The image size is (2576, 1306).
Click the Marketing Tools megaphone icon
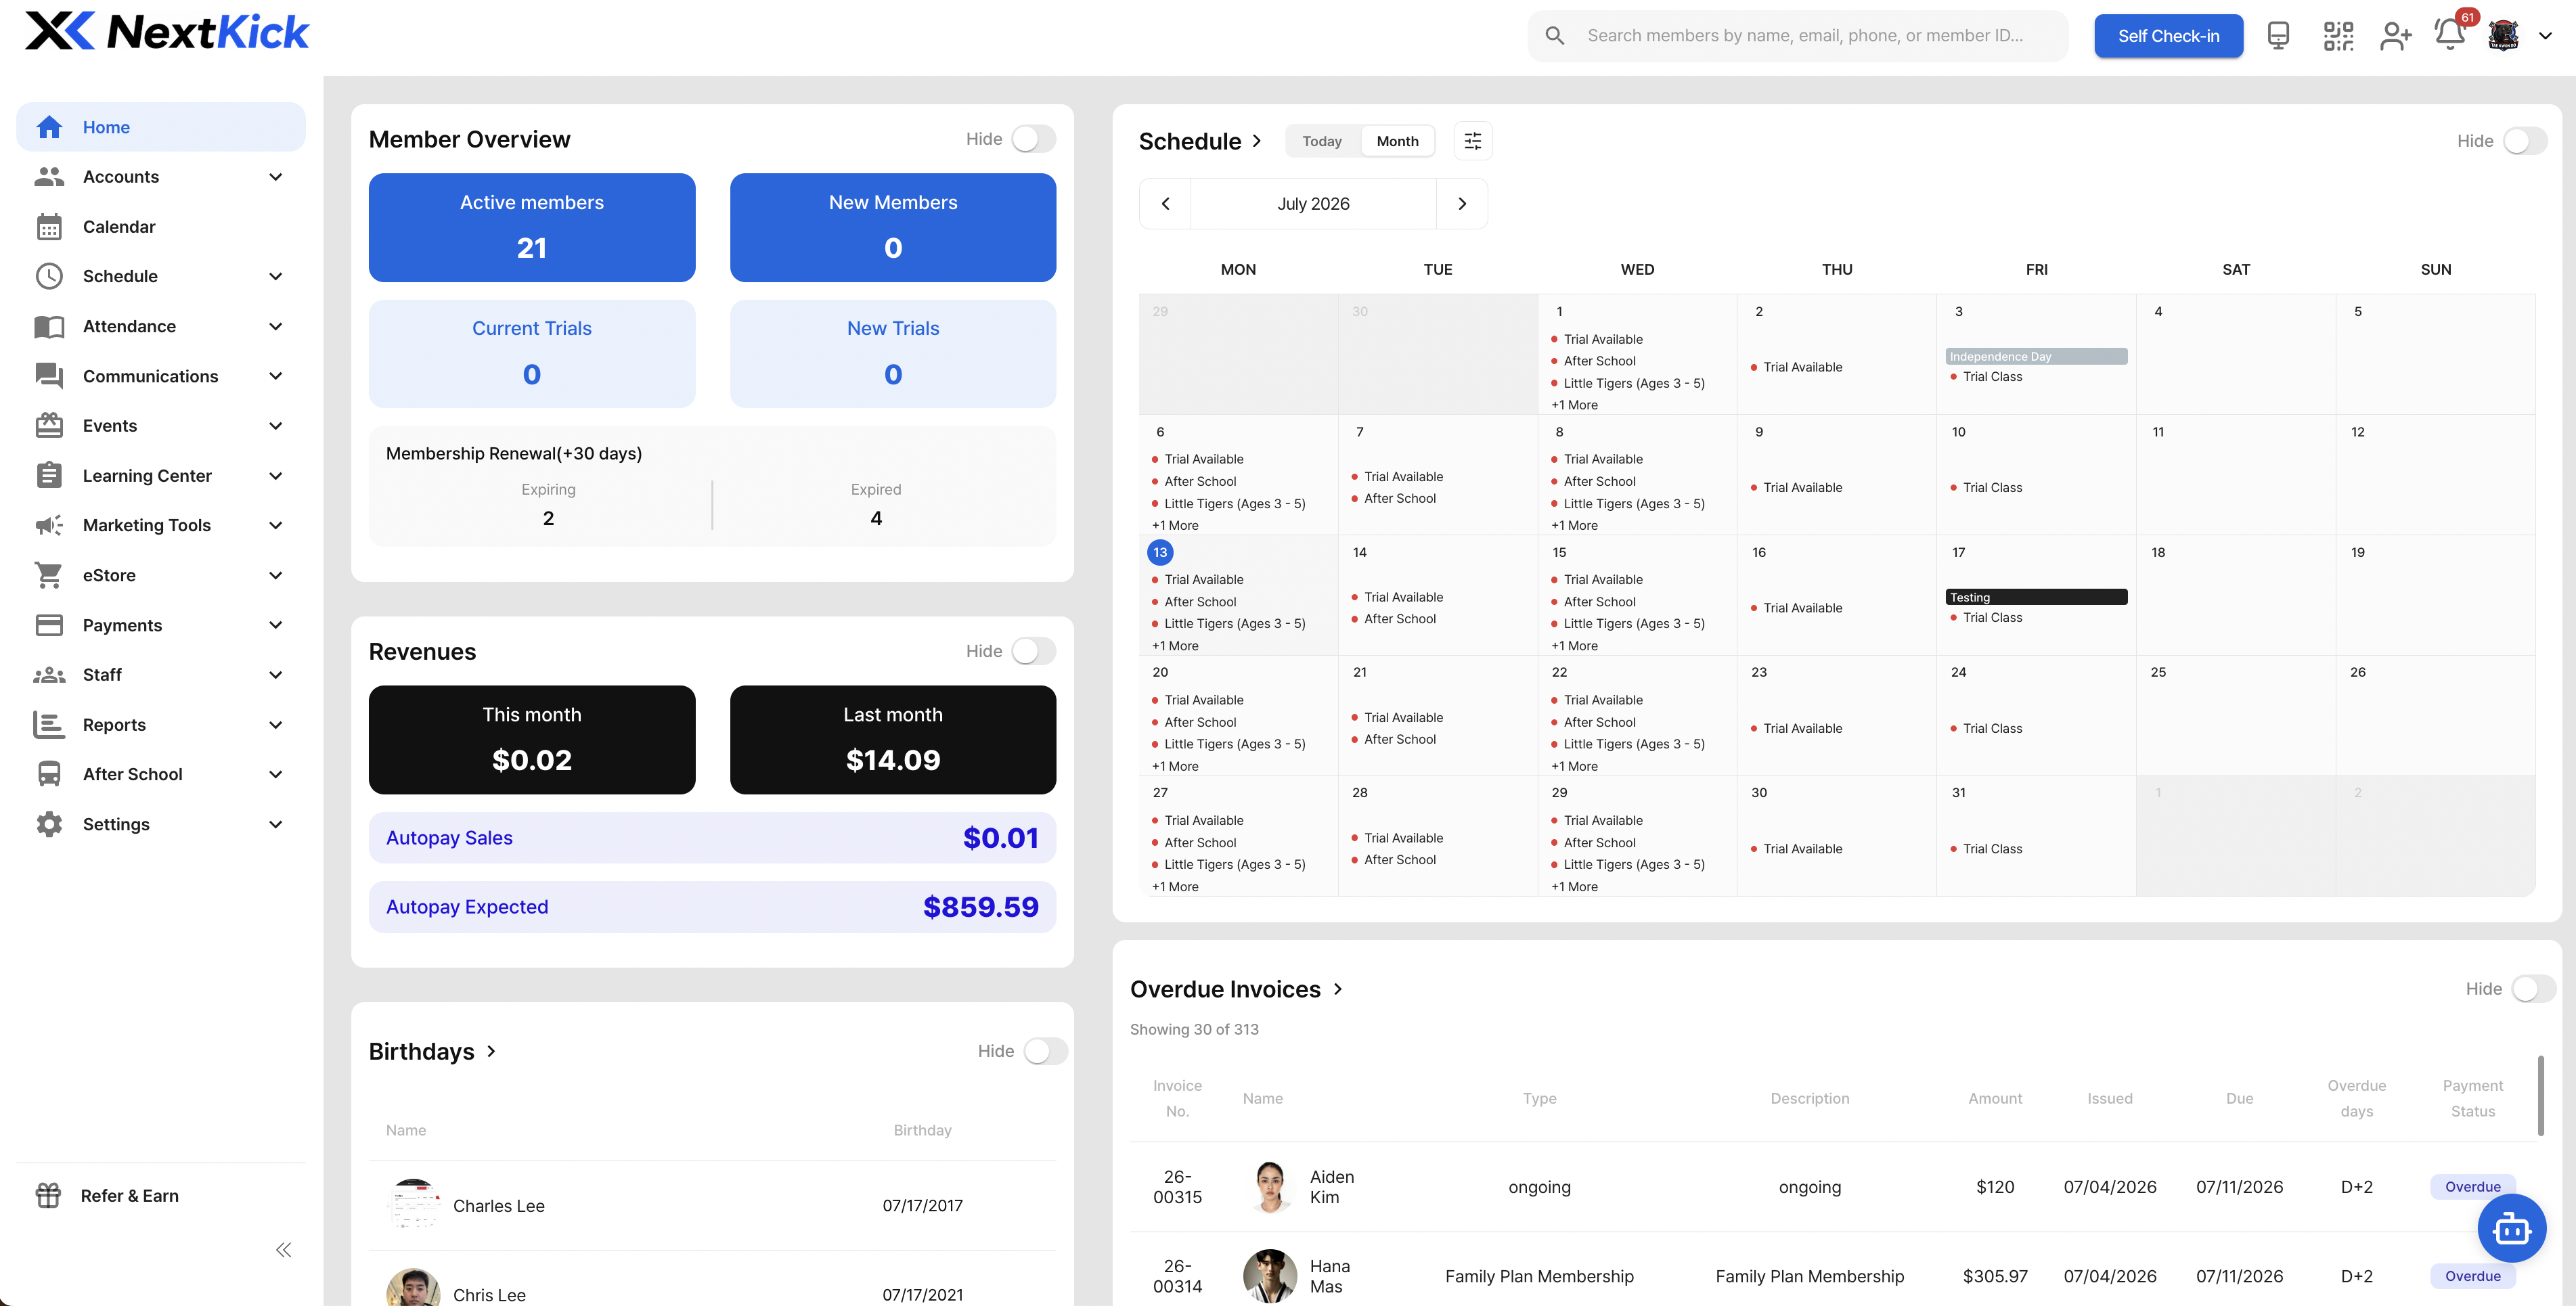49,525
